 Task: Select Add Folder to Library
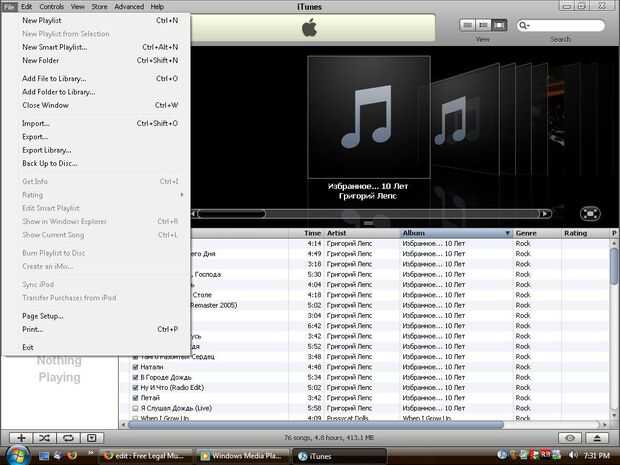coord(97,92)
